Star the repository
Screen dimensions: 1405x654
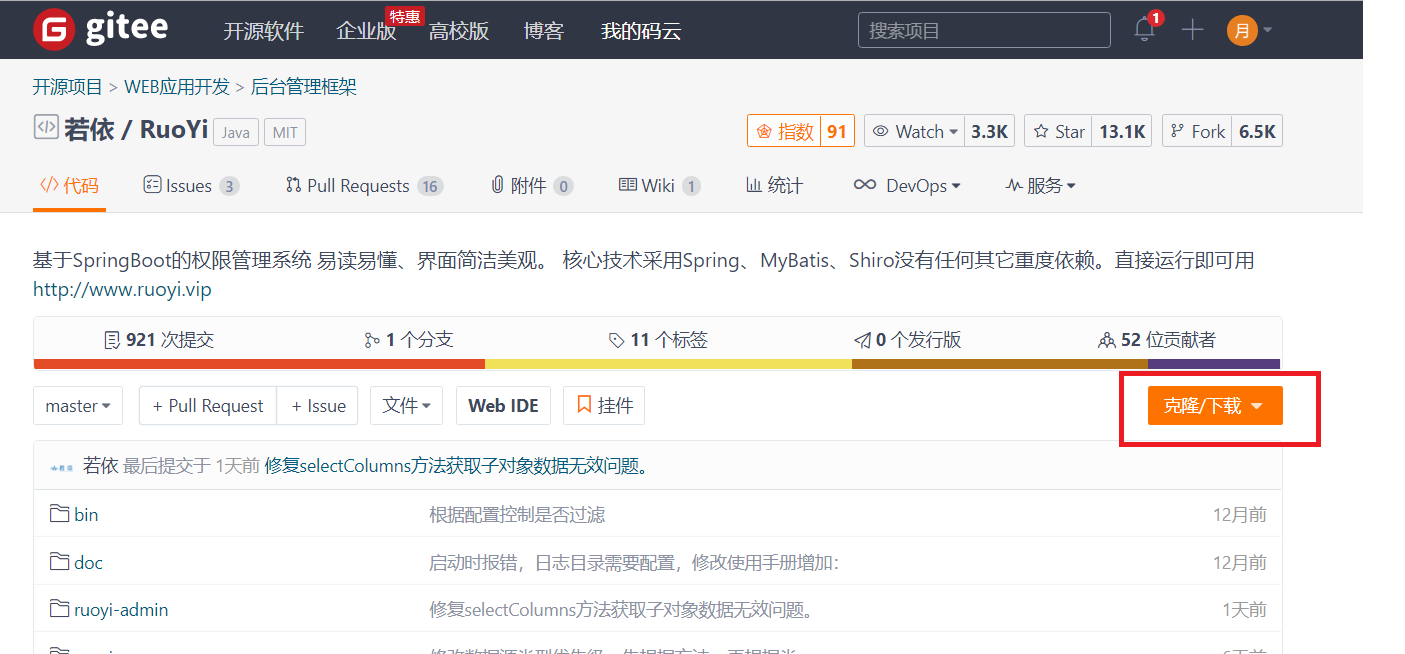coord(1059,131)
